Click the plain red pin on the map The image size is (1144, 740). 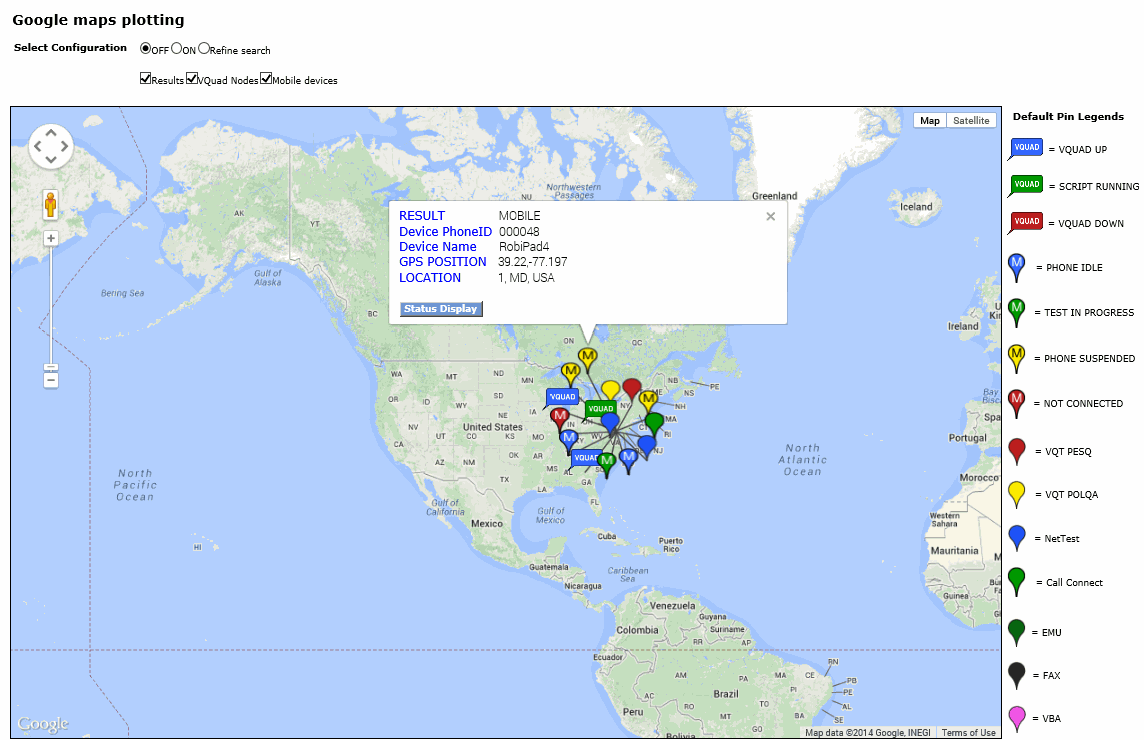tap(632, 390)
